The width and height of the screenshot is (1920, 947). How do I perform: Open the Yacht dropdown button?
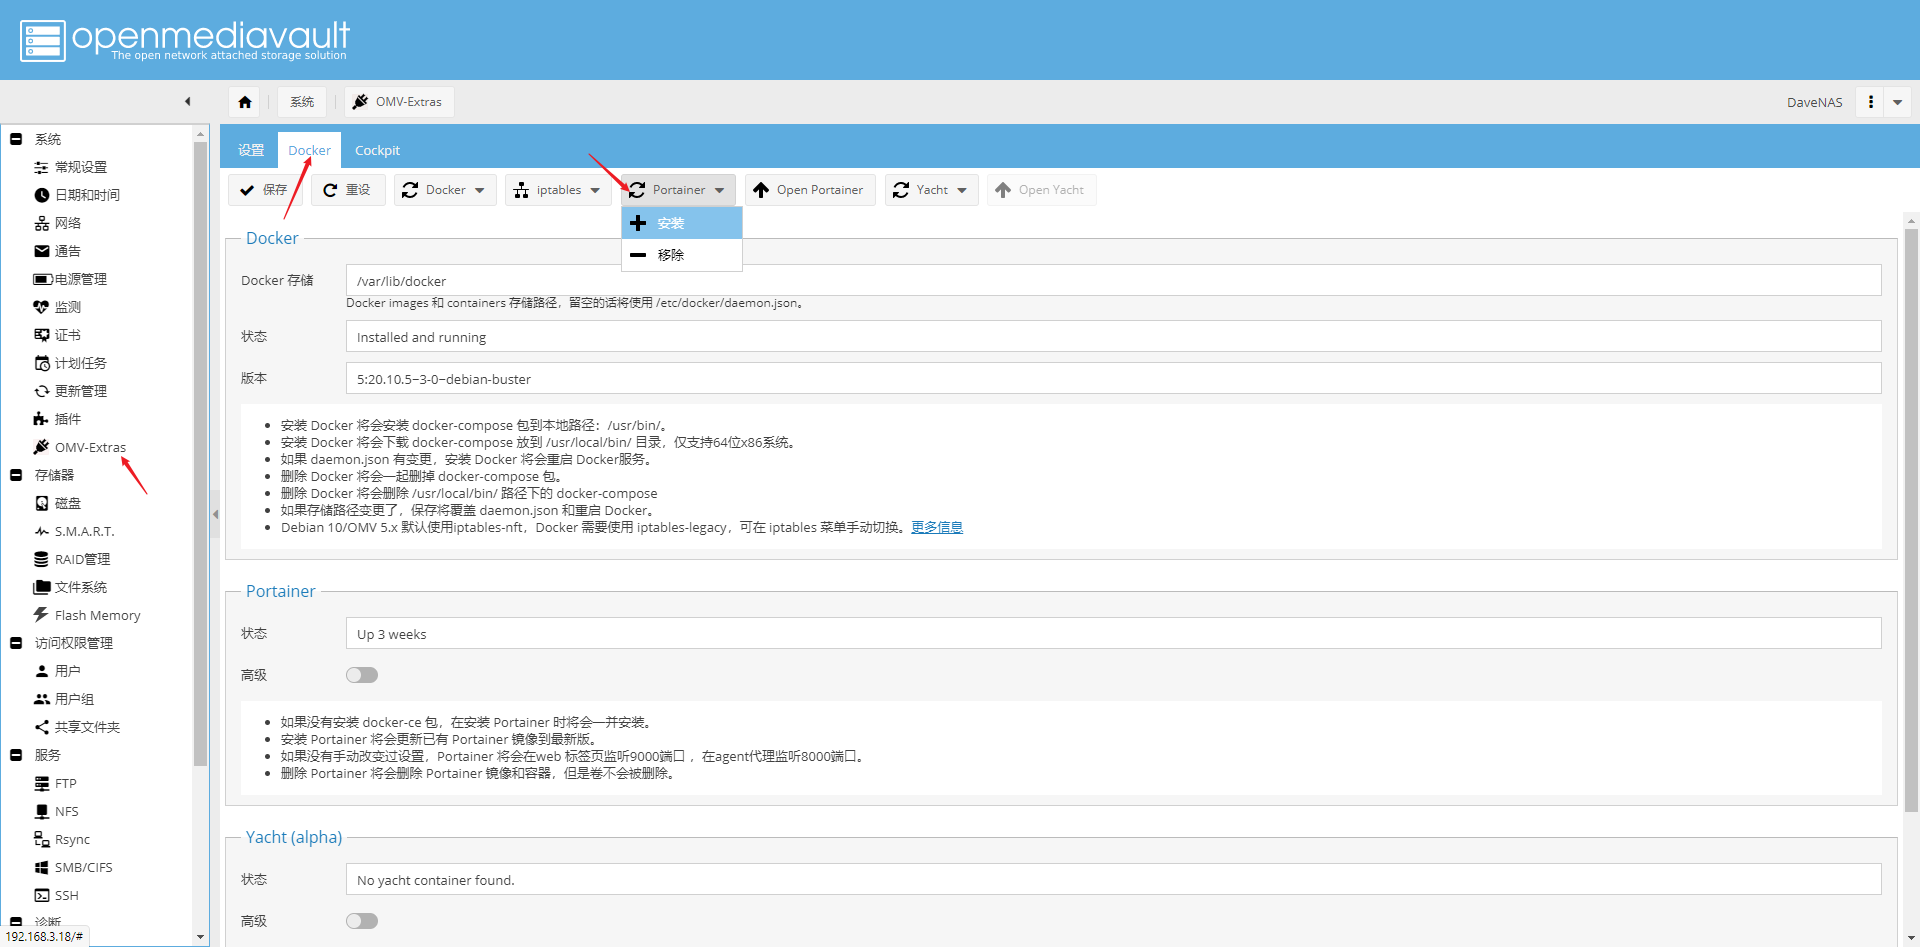[x=932, y=190]
